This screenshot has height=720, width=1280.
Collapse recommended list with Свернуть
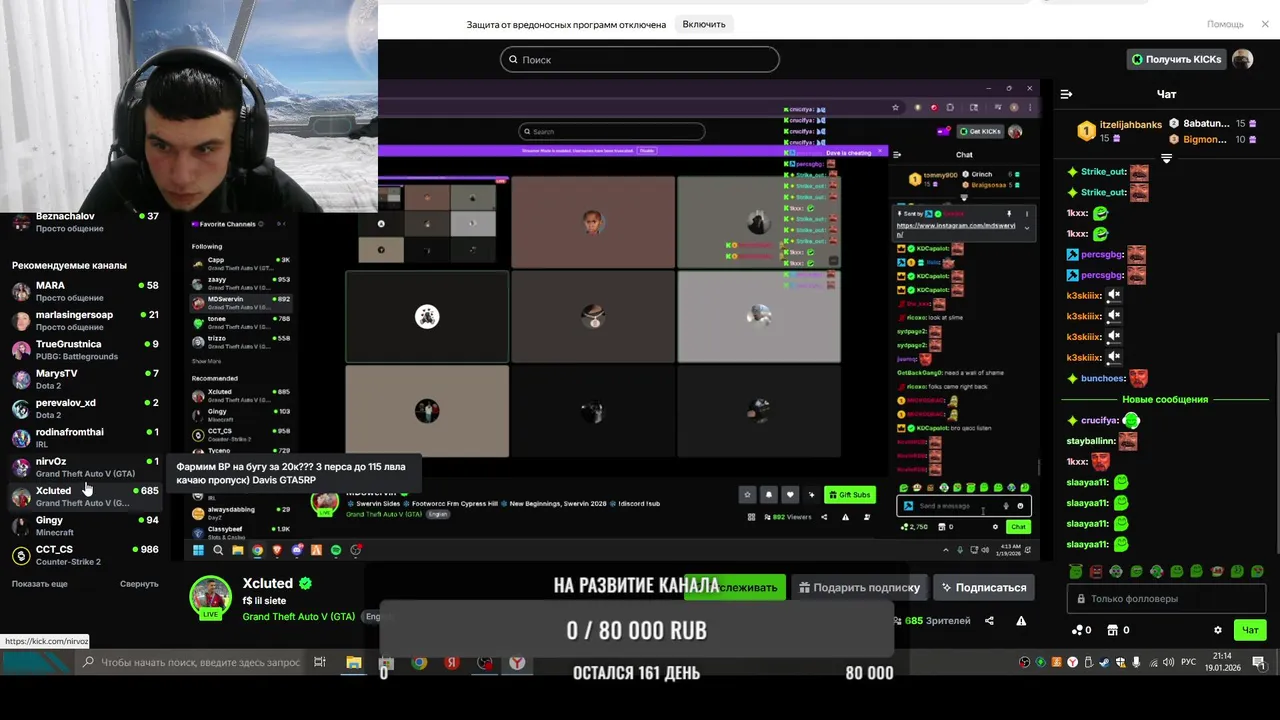click(139, 584)
